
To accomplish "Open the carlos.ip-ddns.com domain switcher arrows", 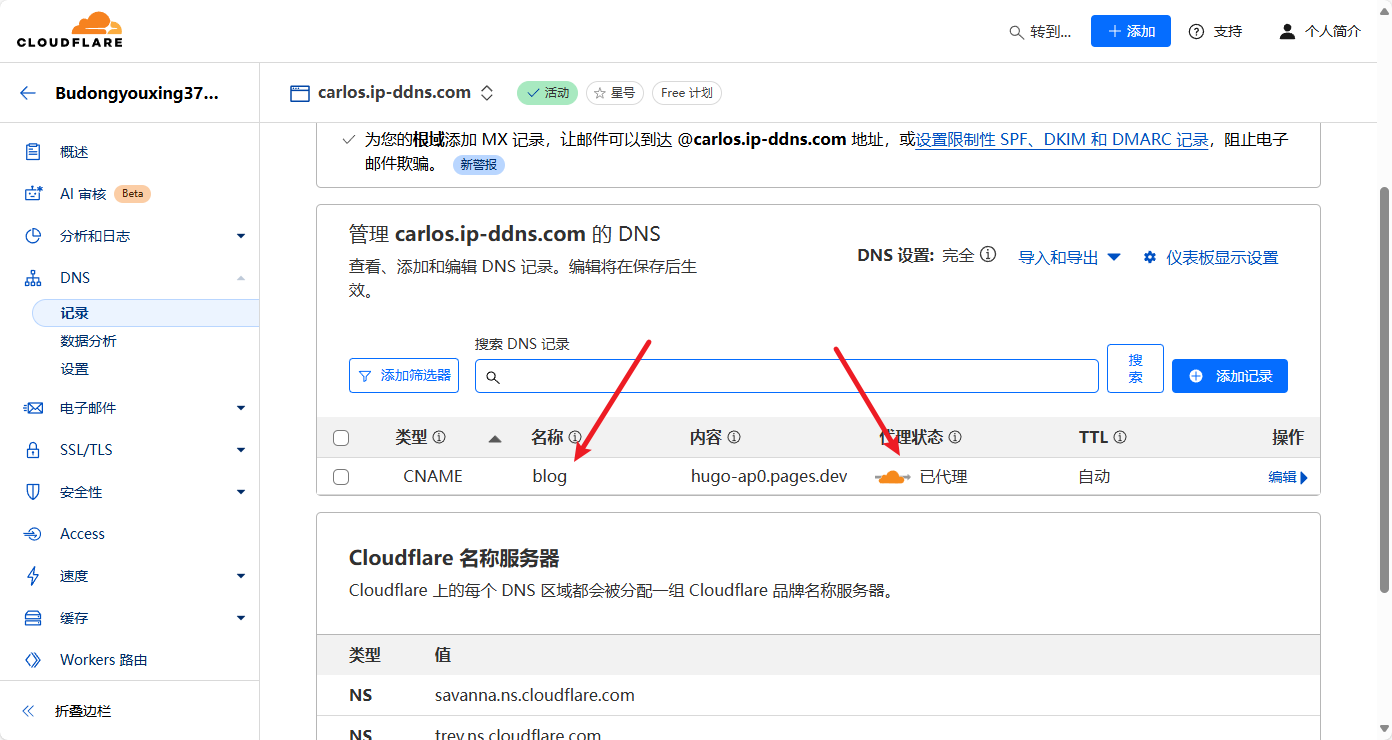I will (487, 93).
